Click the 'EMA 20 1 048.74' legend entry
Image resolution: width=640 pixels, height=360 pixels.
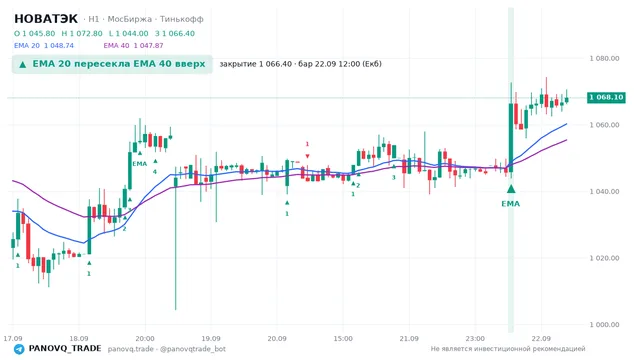click(x=44, y=46)
